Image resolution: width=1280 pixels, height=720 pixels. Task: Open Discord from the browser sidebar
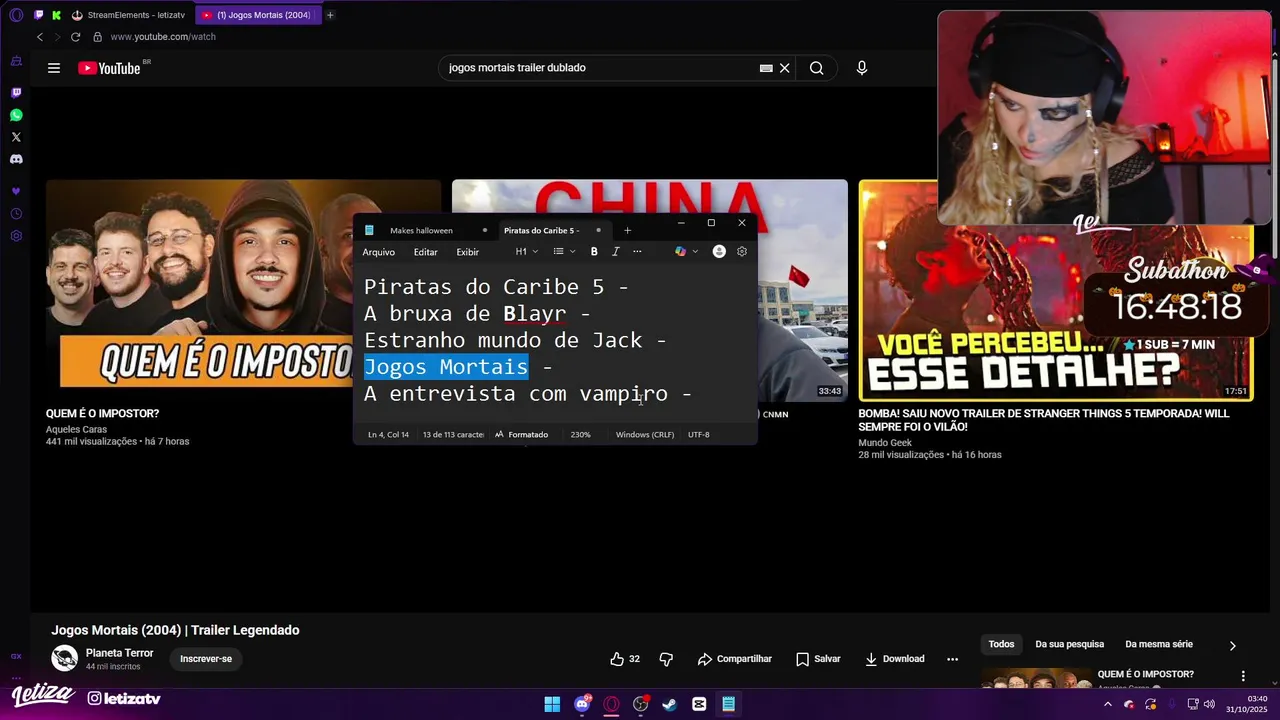(16, 159)
